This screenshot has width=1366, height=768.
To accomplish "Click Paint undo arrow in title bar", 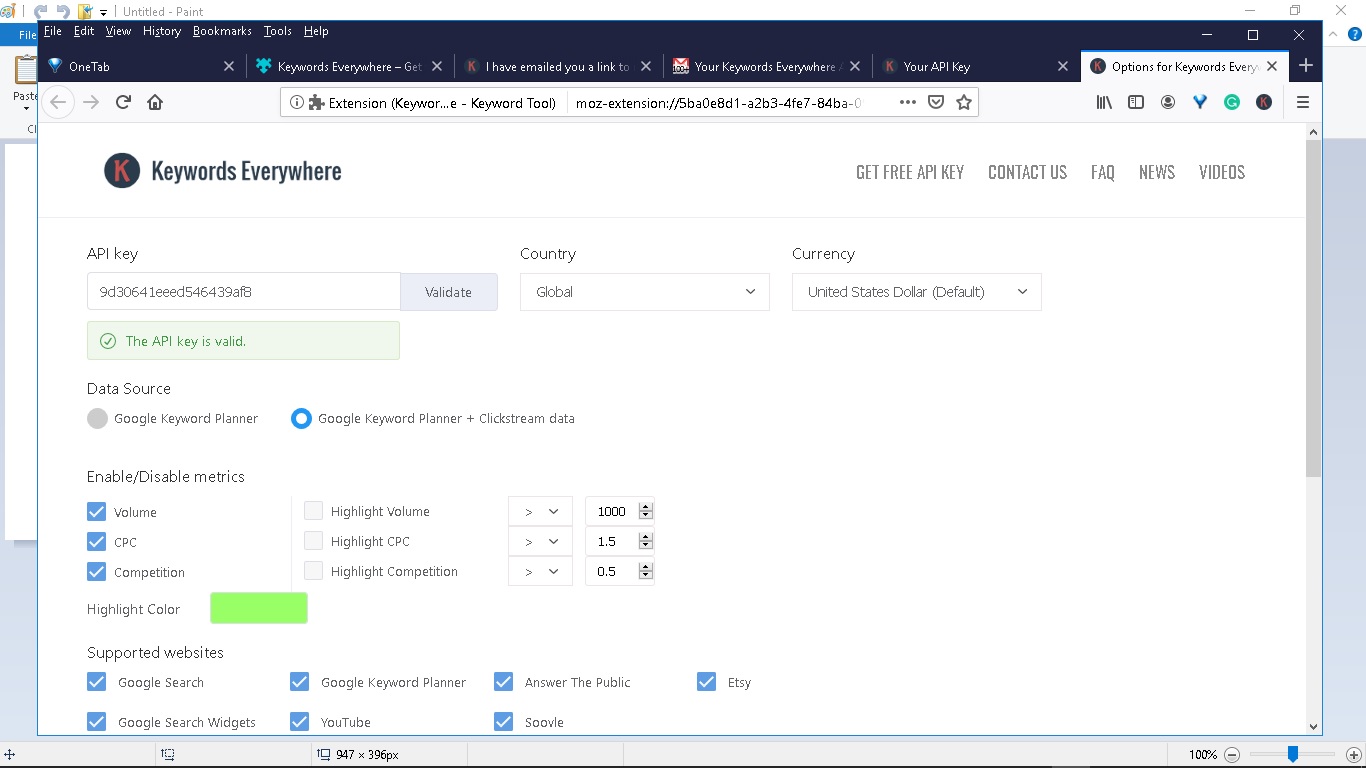I will [41, 12].
